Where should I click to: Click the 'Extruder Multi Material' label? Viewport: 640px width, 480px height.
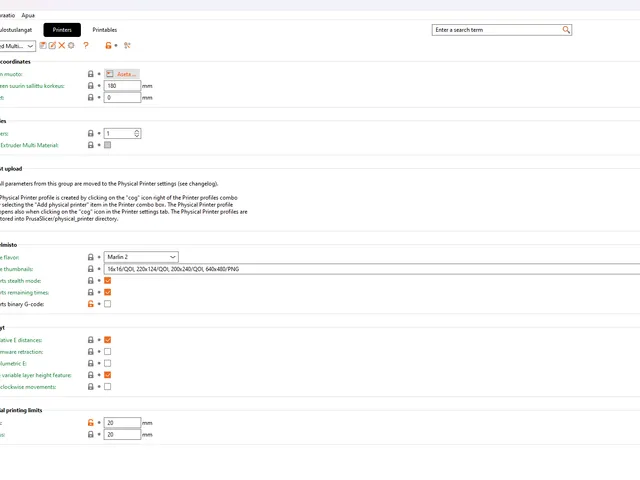[x=29, y=145]
